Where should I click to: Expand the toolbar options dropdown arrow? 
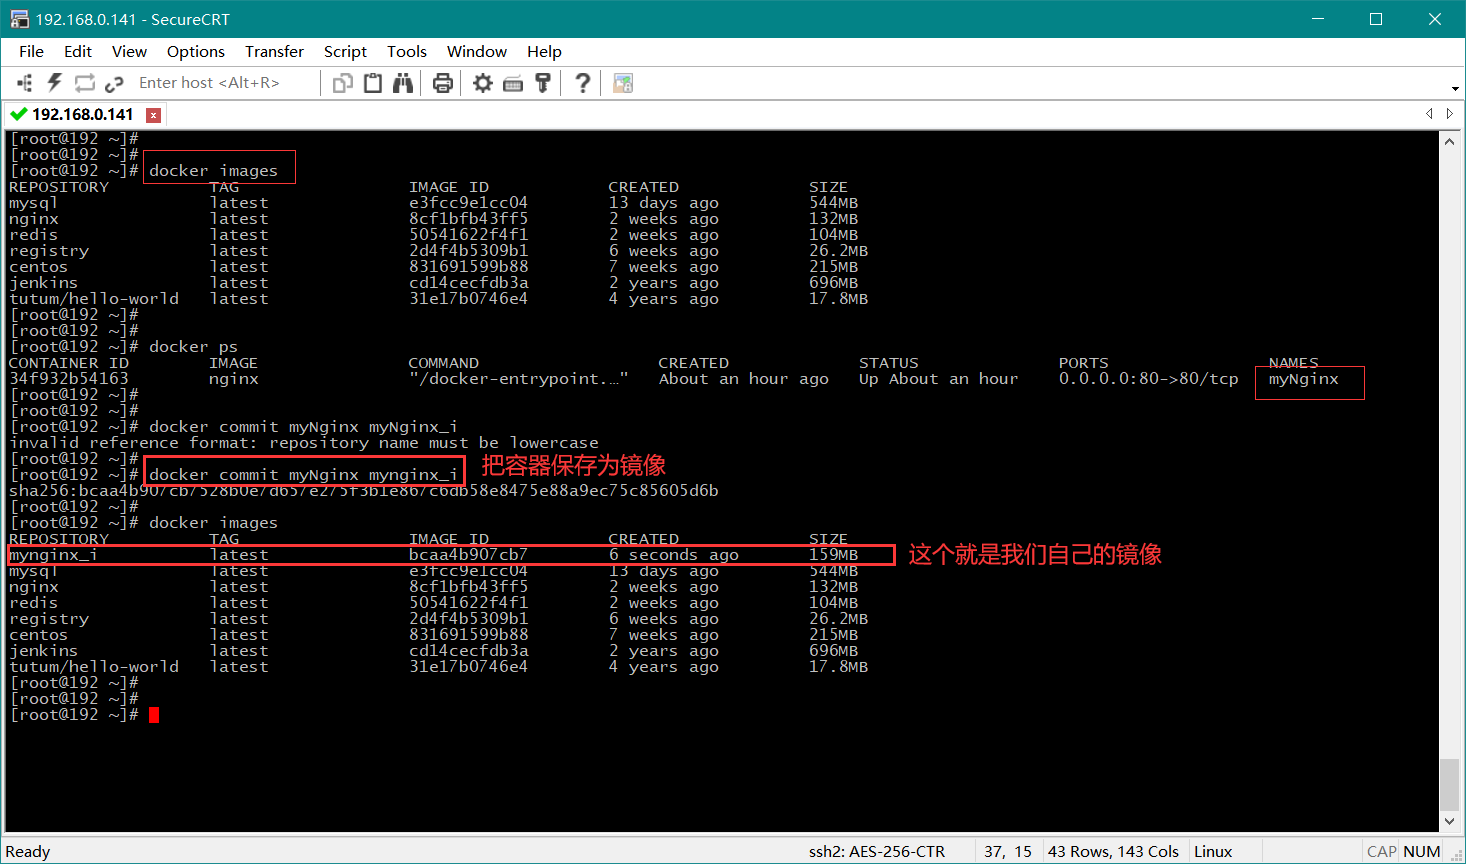click(x=1454, y=89)
